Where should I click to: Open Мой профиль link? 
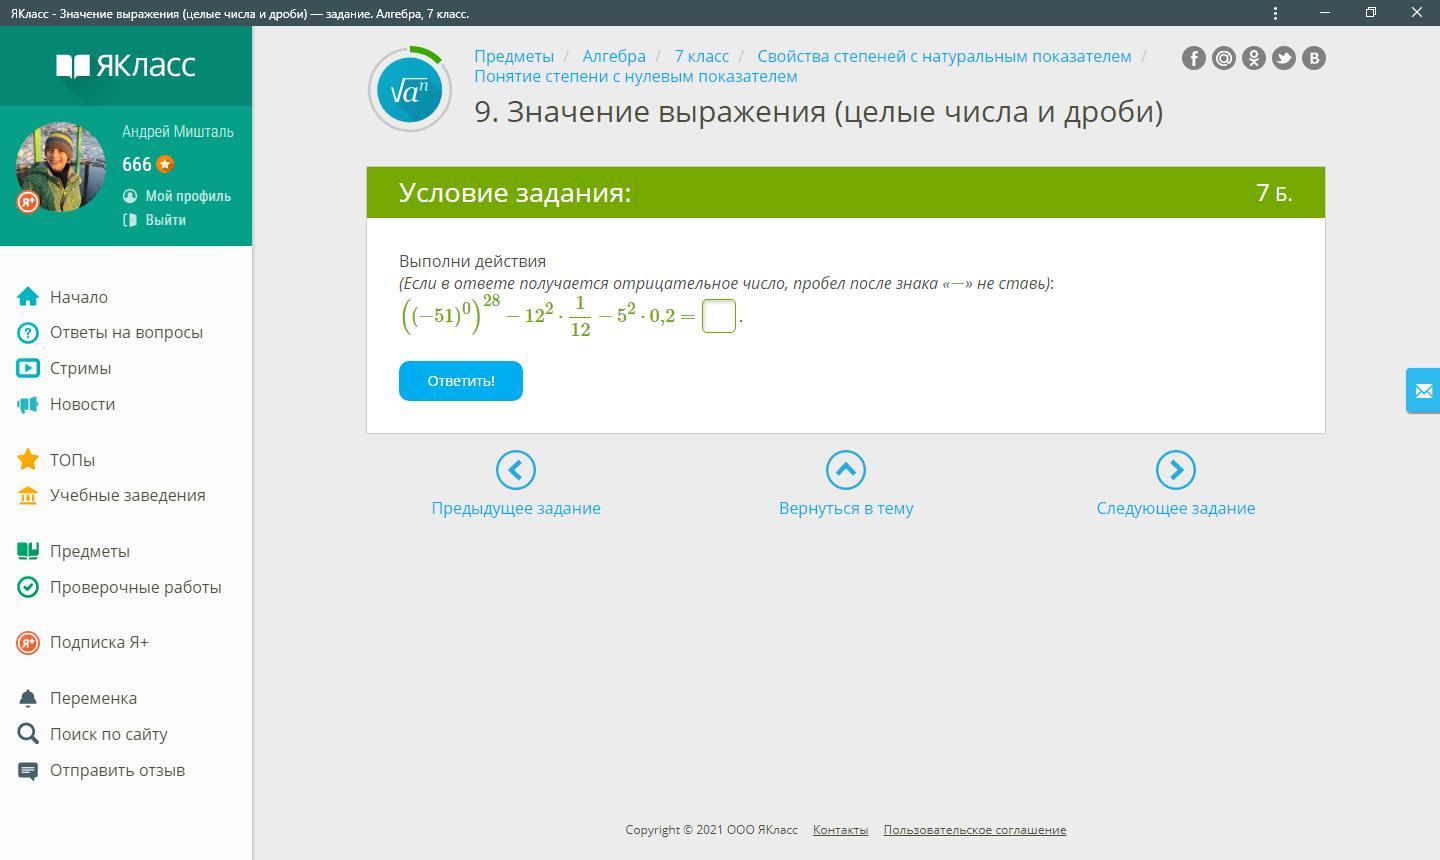pos(188,196)
